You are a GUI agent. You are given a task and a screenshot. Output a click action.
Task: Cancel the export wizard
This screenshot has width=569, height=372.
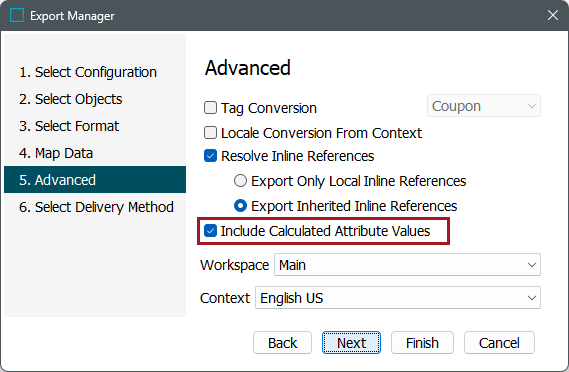[x=499, y=343]
